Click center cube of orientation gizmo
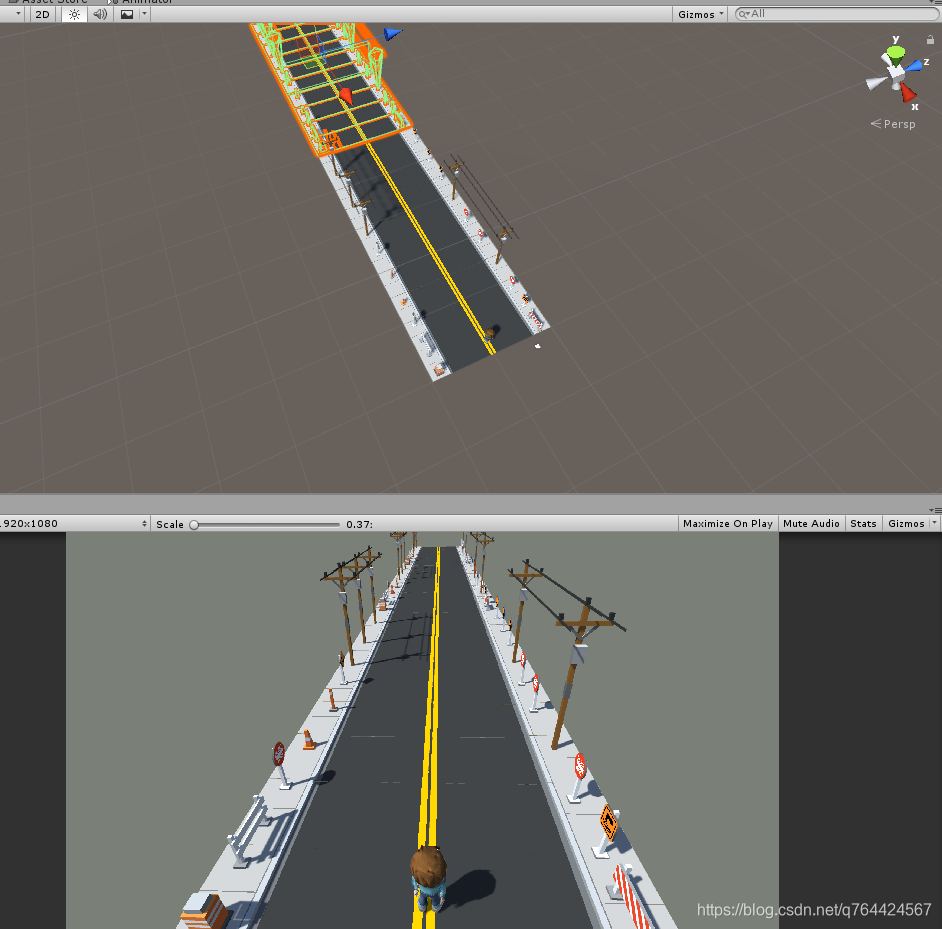This screenshot has height=929, width=942. [x=896, y=74]
